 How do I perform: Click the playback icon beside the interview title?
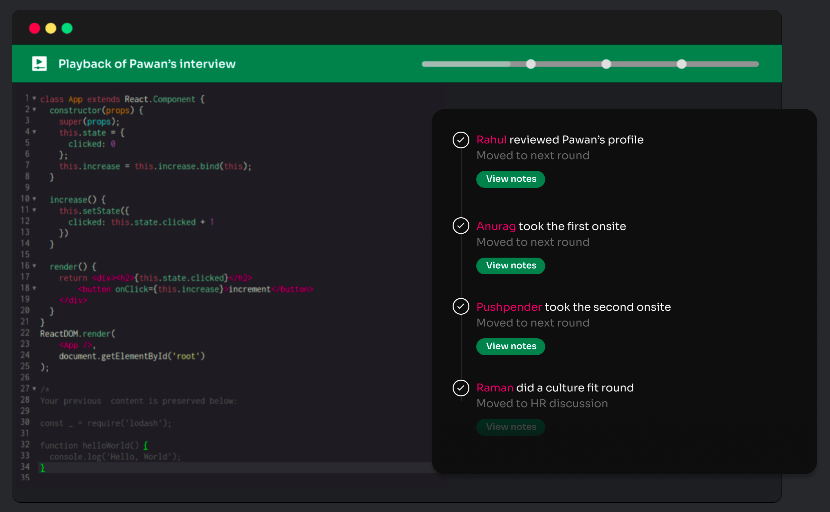click(39, 64)
